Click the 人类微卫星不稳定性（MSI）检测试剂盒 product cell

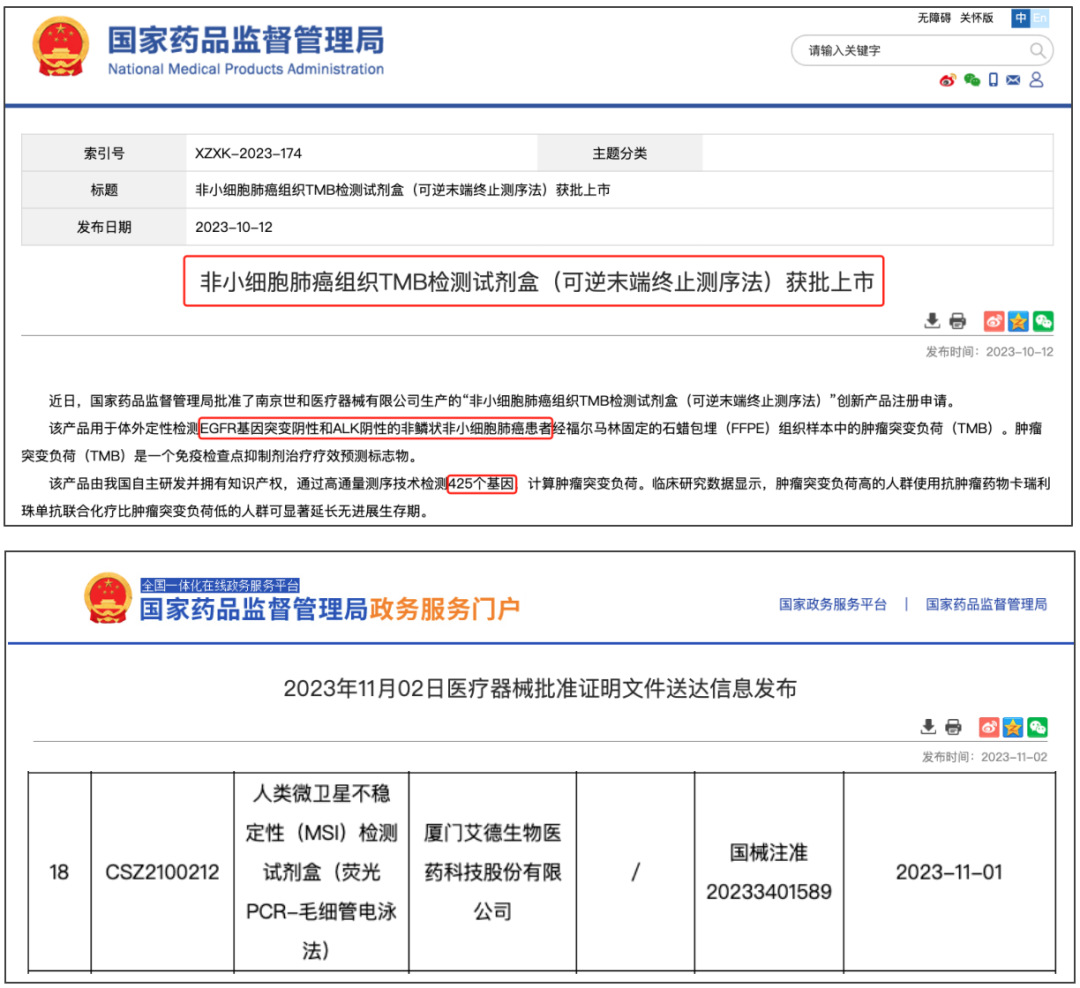coord(321,872)
